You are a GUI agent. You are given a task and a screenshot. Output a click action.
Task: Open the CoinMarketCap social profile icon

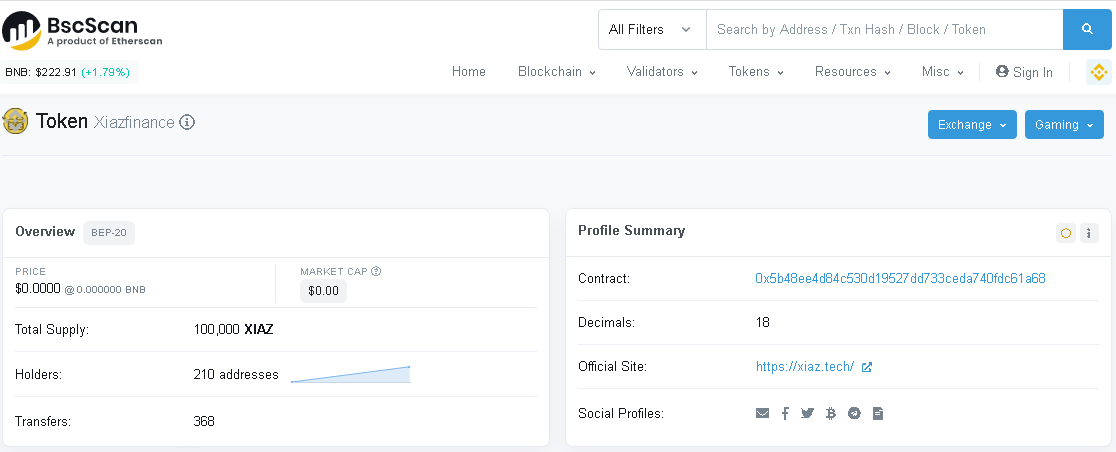point(854,413)
